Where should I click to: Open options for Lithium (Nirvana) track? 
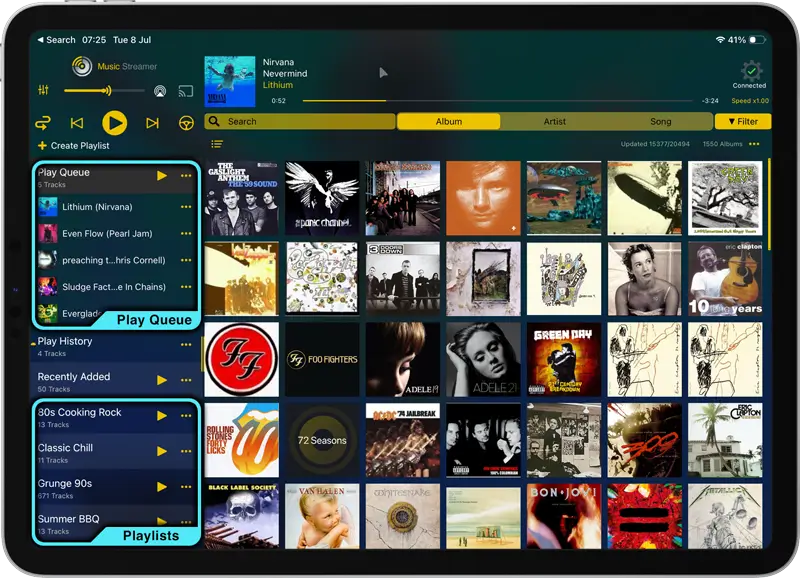tap(186, 207)
